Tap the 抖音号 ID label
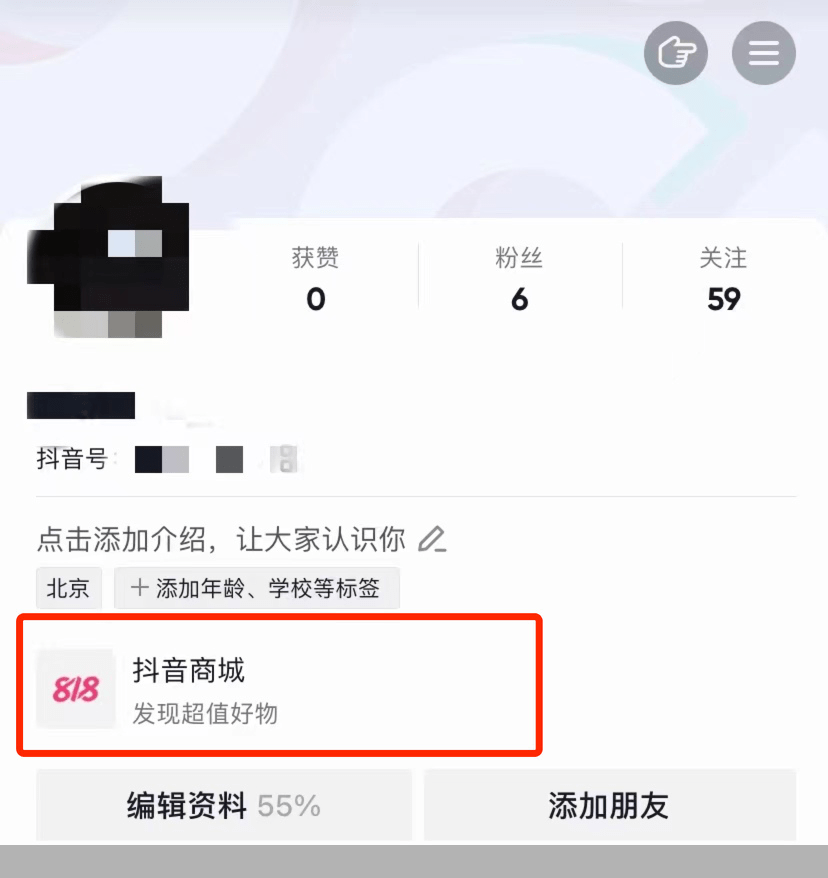The image size is (828, 878). coord(72,459)
